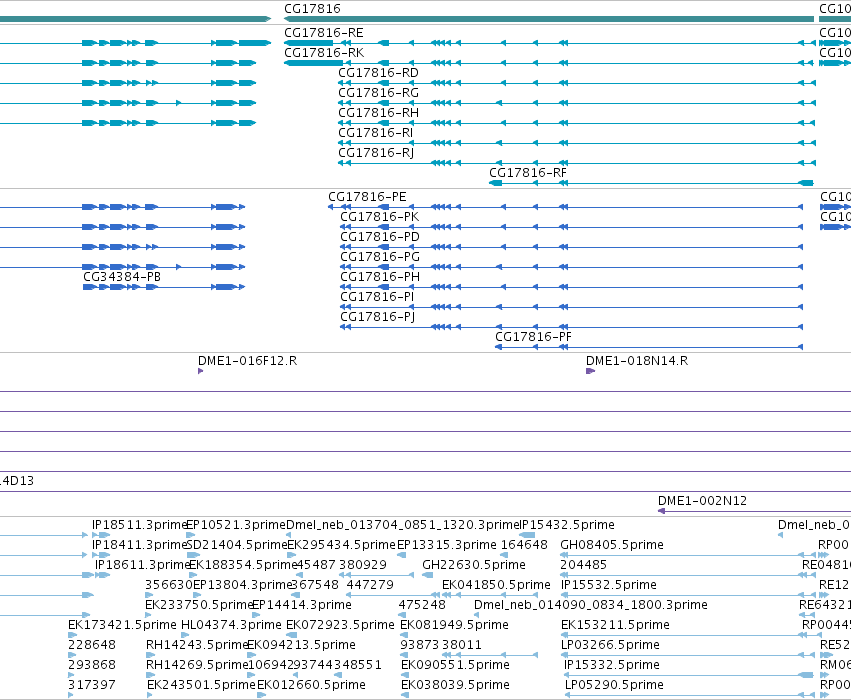Click the DME1-016F12.R purple arrow marker
Screen dimensions: 851x700
[x=200, y=371]
